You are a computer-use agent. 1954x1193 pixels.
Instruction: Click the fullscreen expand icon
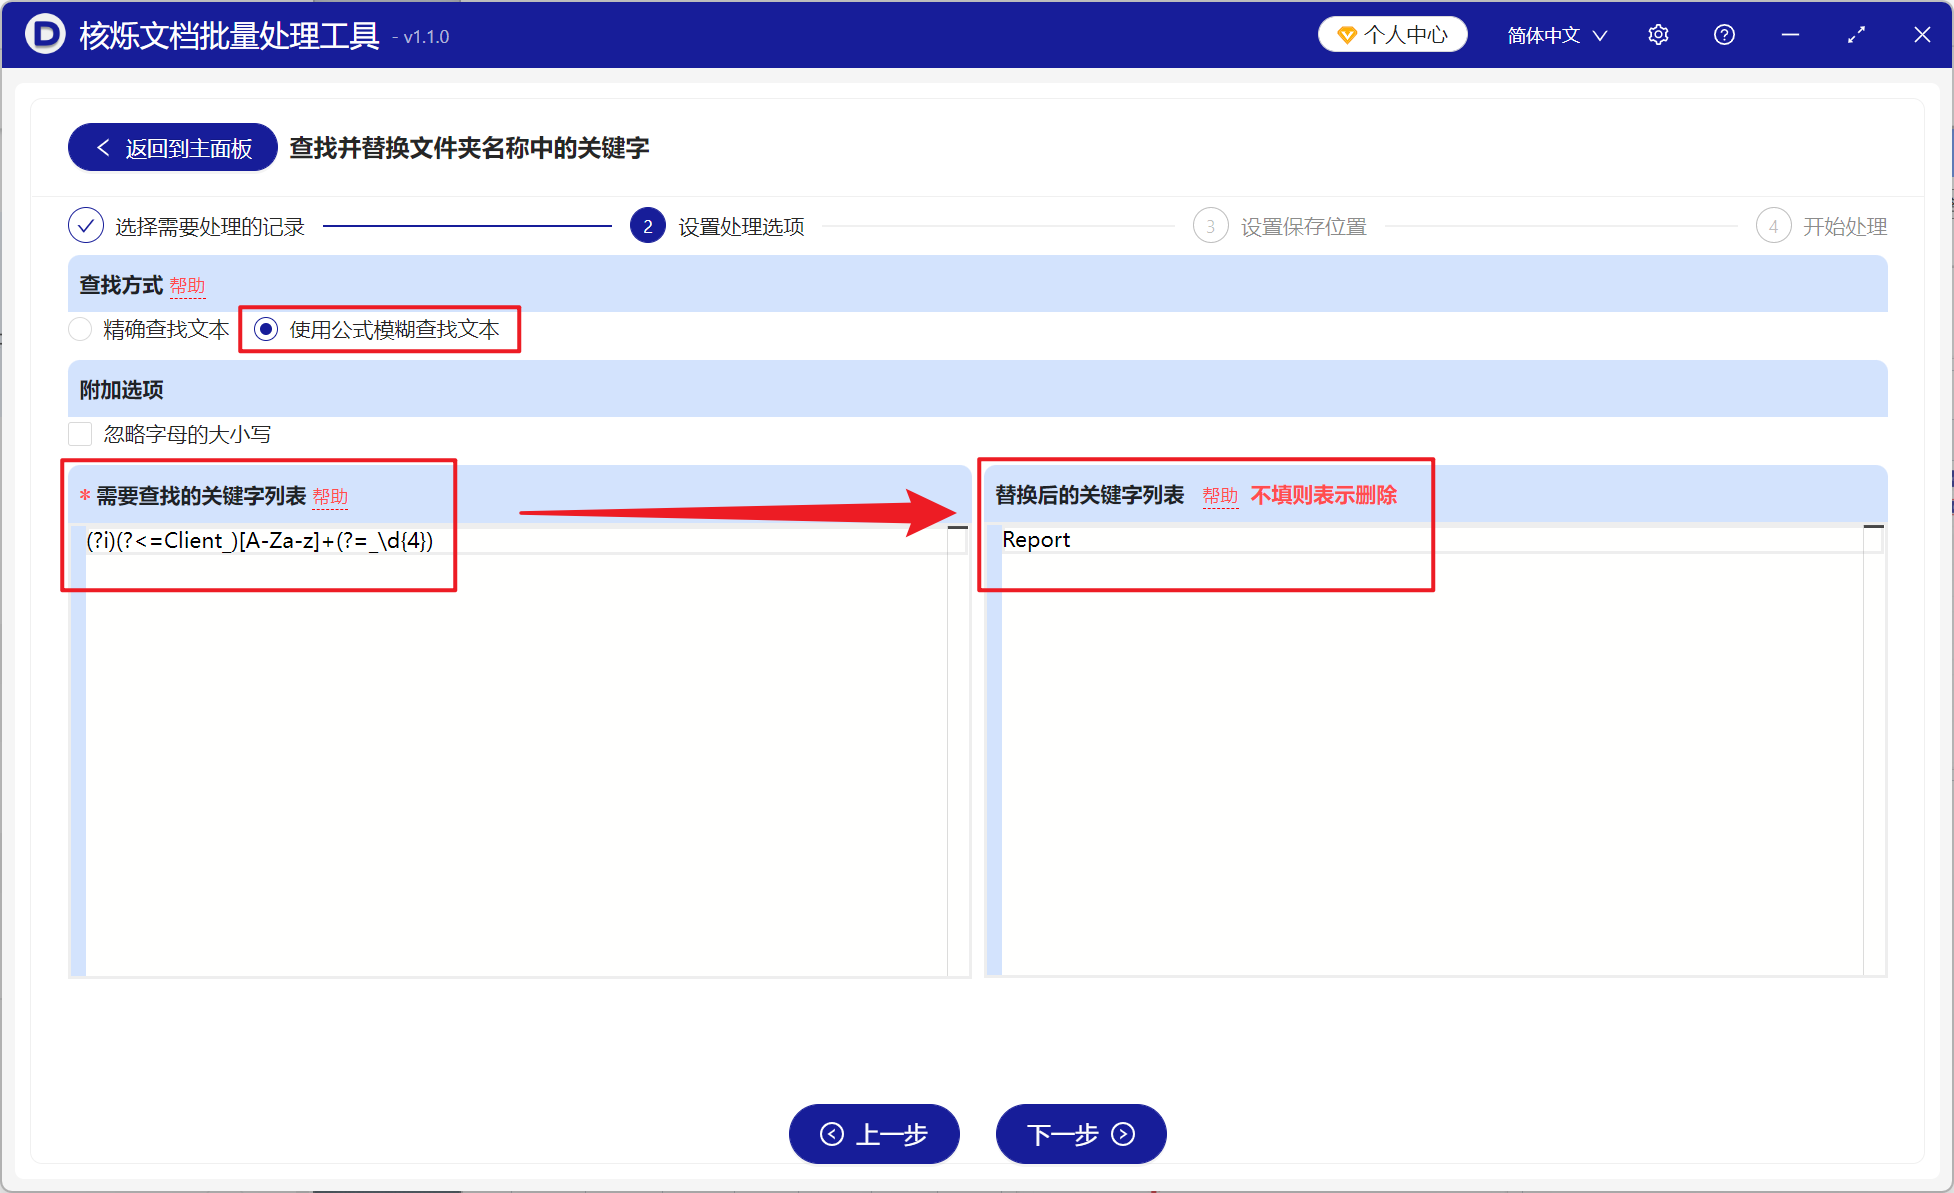(1856, 34)
